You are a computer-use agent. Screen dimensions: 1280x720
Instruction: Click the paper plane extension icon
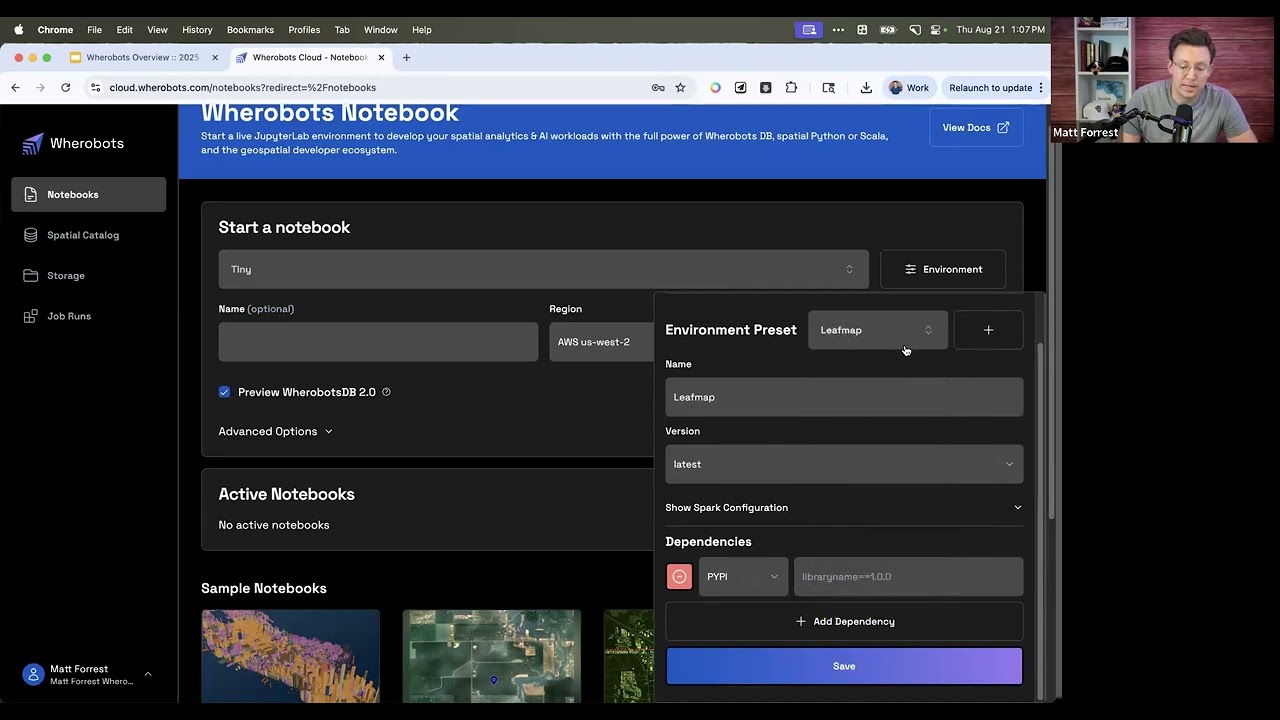[x=740, y=88]
